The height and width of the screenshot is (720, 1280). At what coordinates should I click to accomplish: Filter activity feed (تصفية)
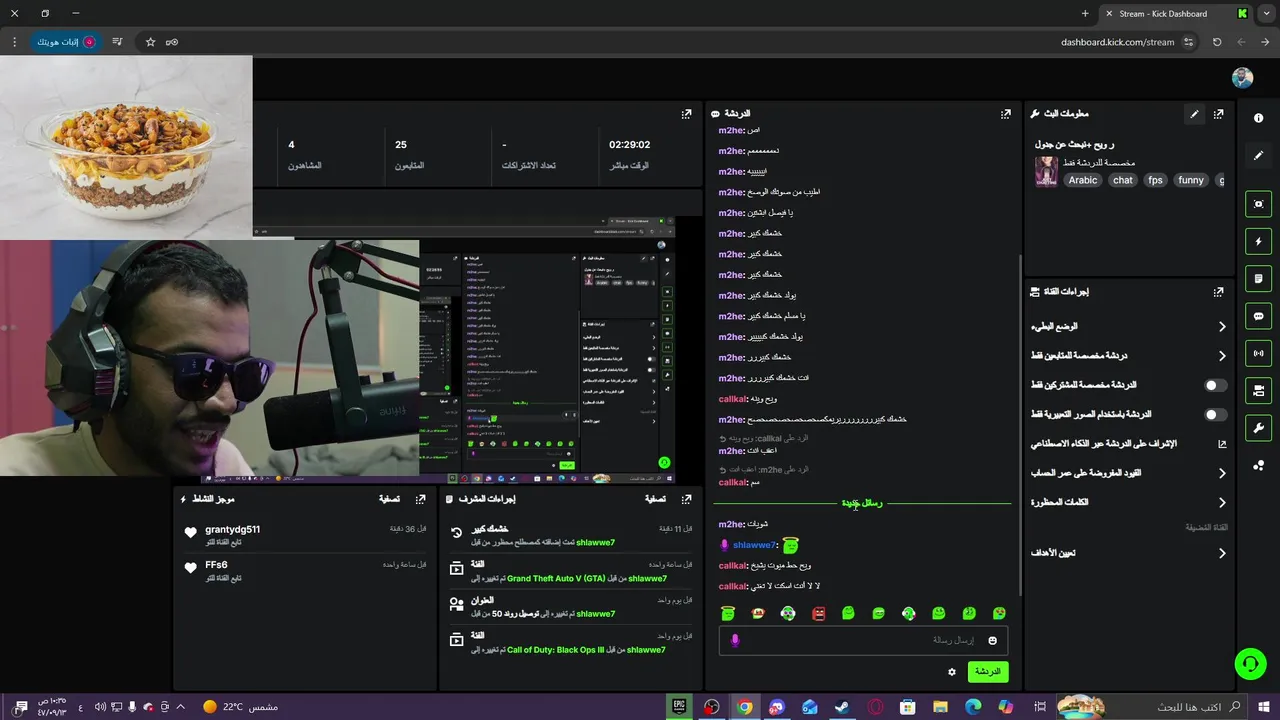point(389,499)
